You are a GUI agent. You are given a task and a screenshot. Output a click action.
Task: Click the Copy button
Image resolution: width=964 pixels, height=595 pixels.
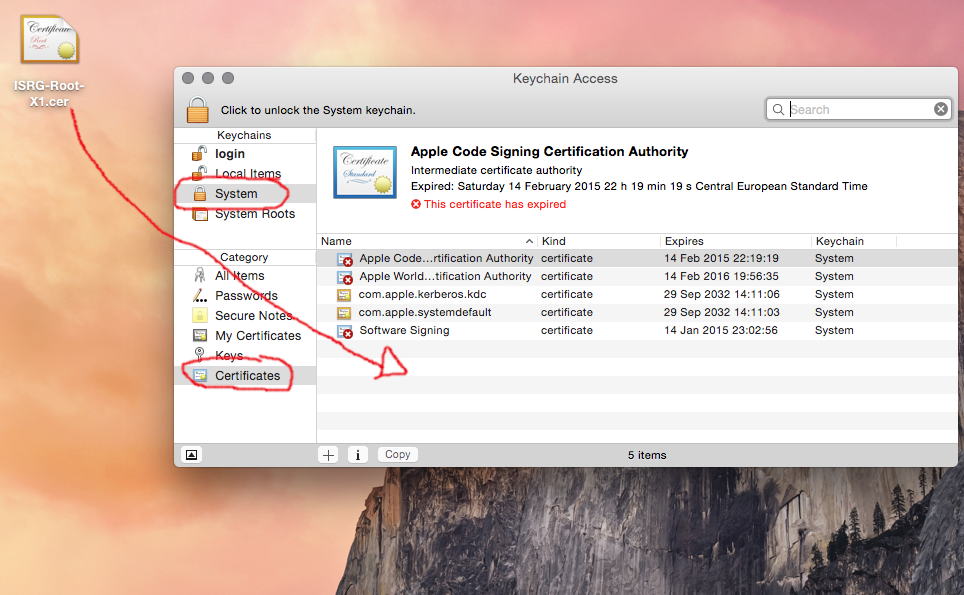click(x=398, y=454)
